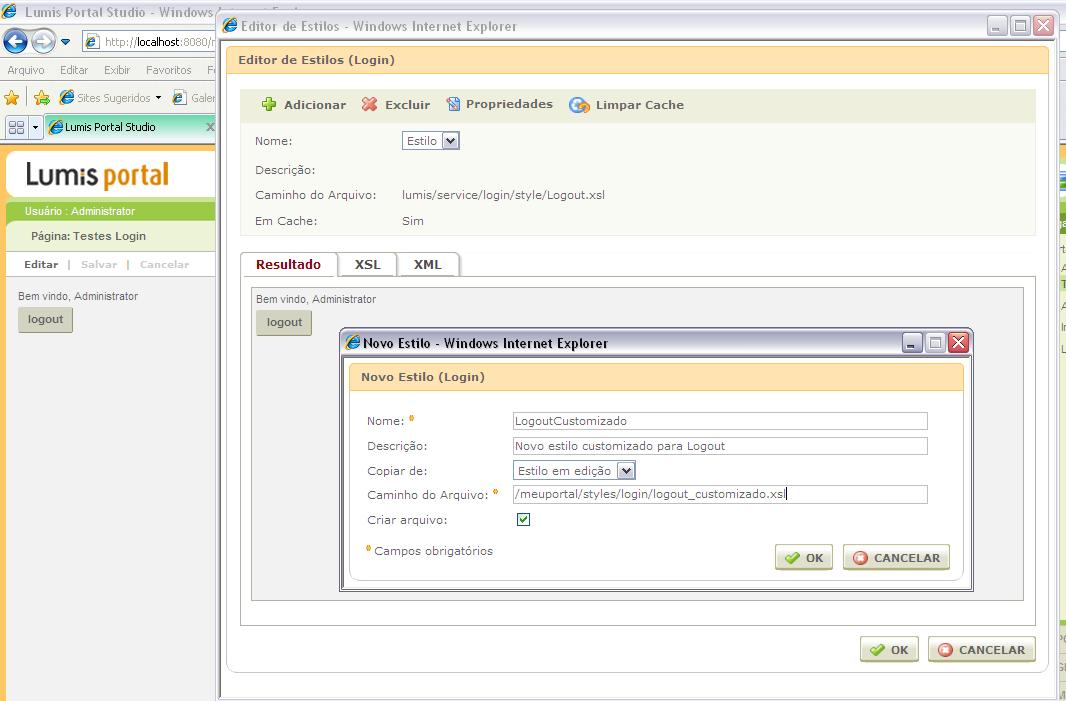Select the Lumis Portal Studio browser tab
This screenshot has height=701, width=1066.
click(131, 127)
